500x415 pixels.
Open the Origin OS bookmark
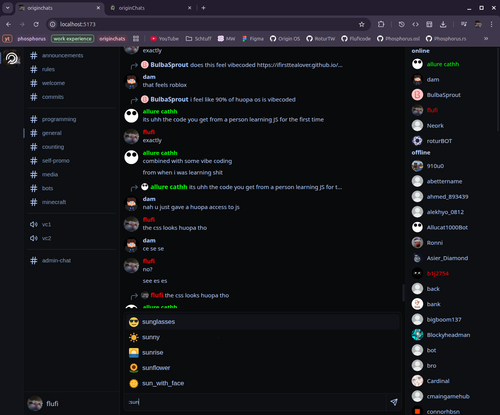pyautogui.click(x=285, y=39)
